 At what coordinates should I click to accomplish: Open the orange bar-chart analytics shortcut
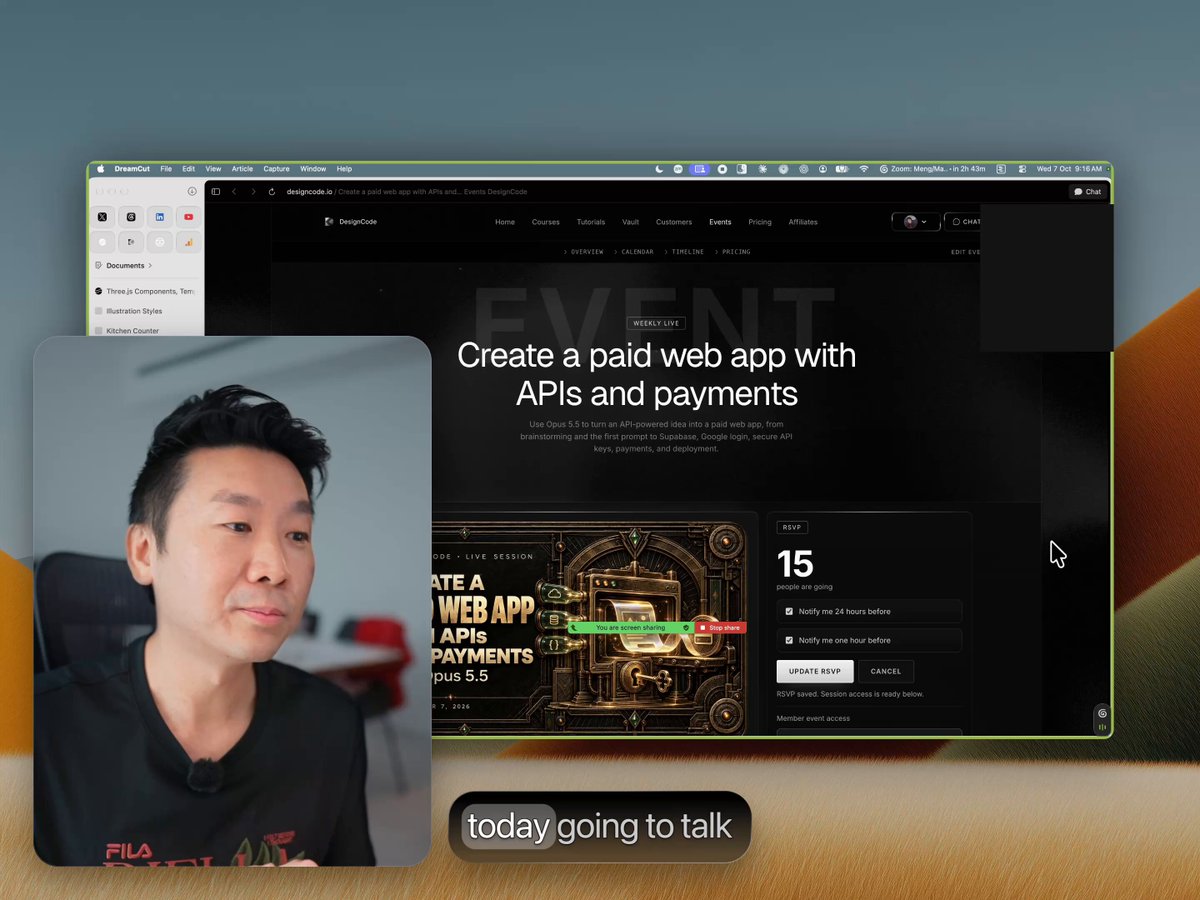click(188, 242)
